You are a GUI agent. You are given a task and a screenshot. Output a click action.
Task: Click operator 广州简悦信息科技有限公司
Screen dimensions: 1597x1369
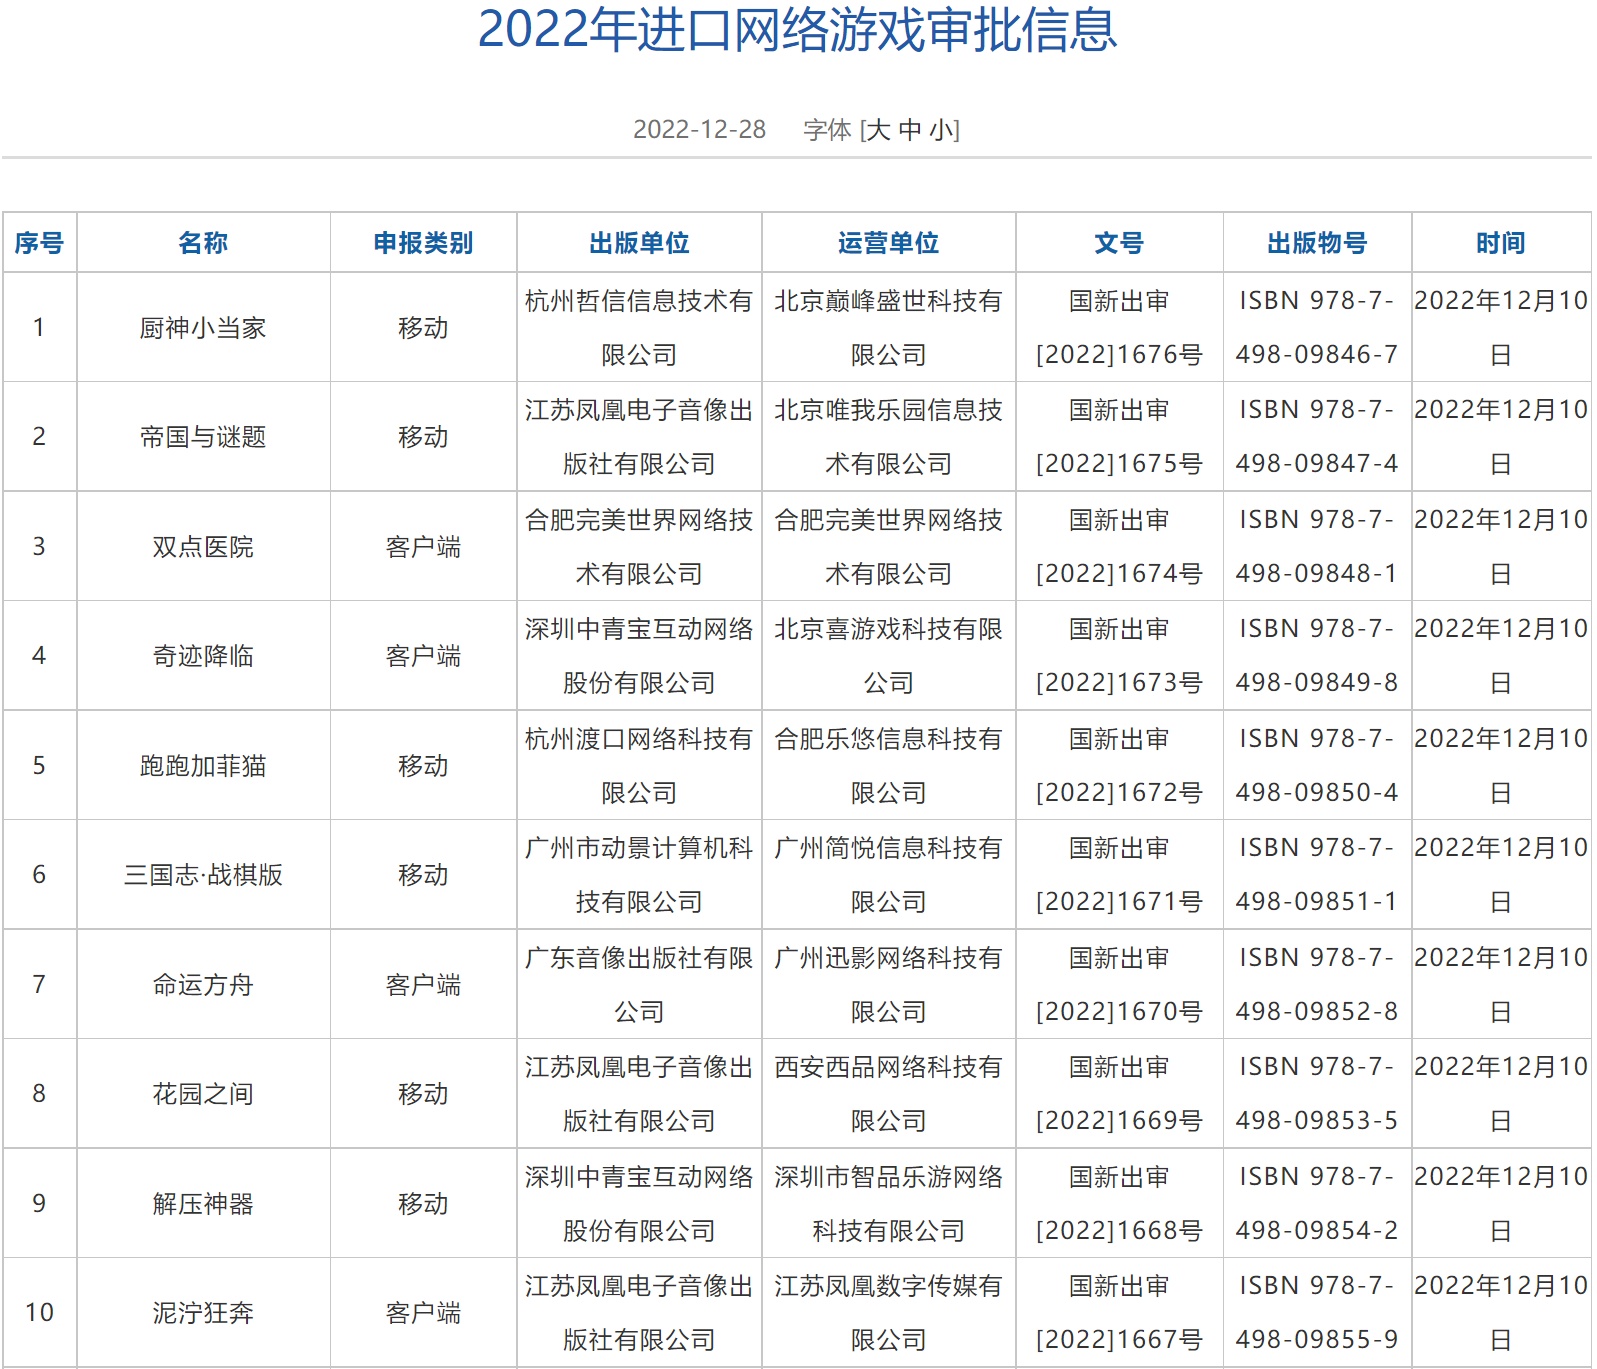click(x=889, y=875)
